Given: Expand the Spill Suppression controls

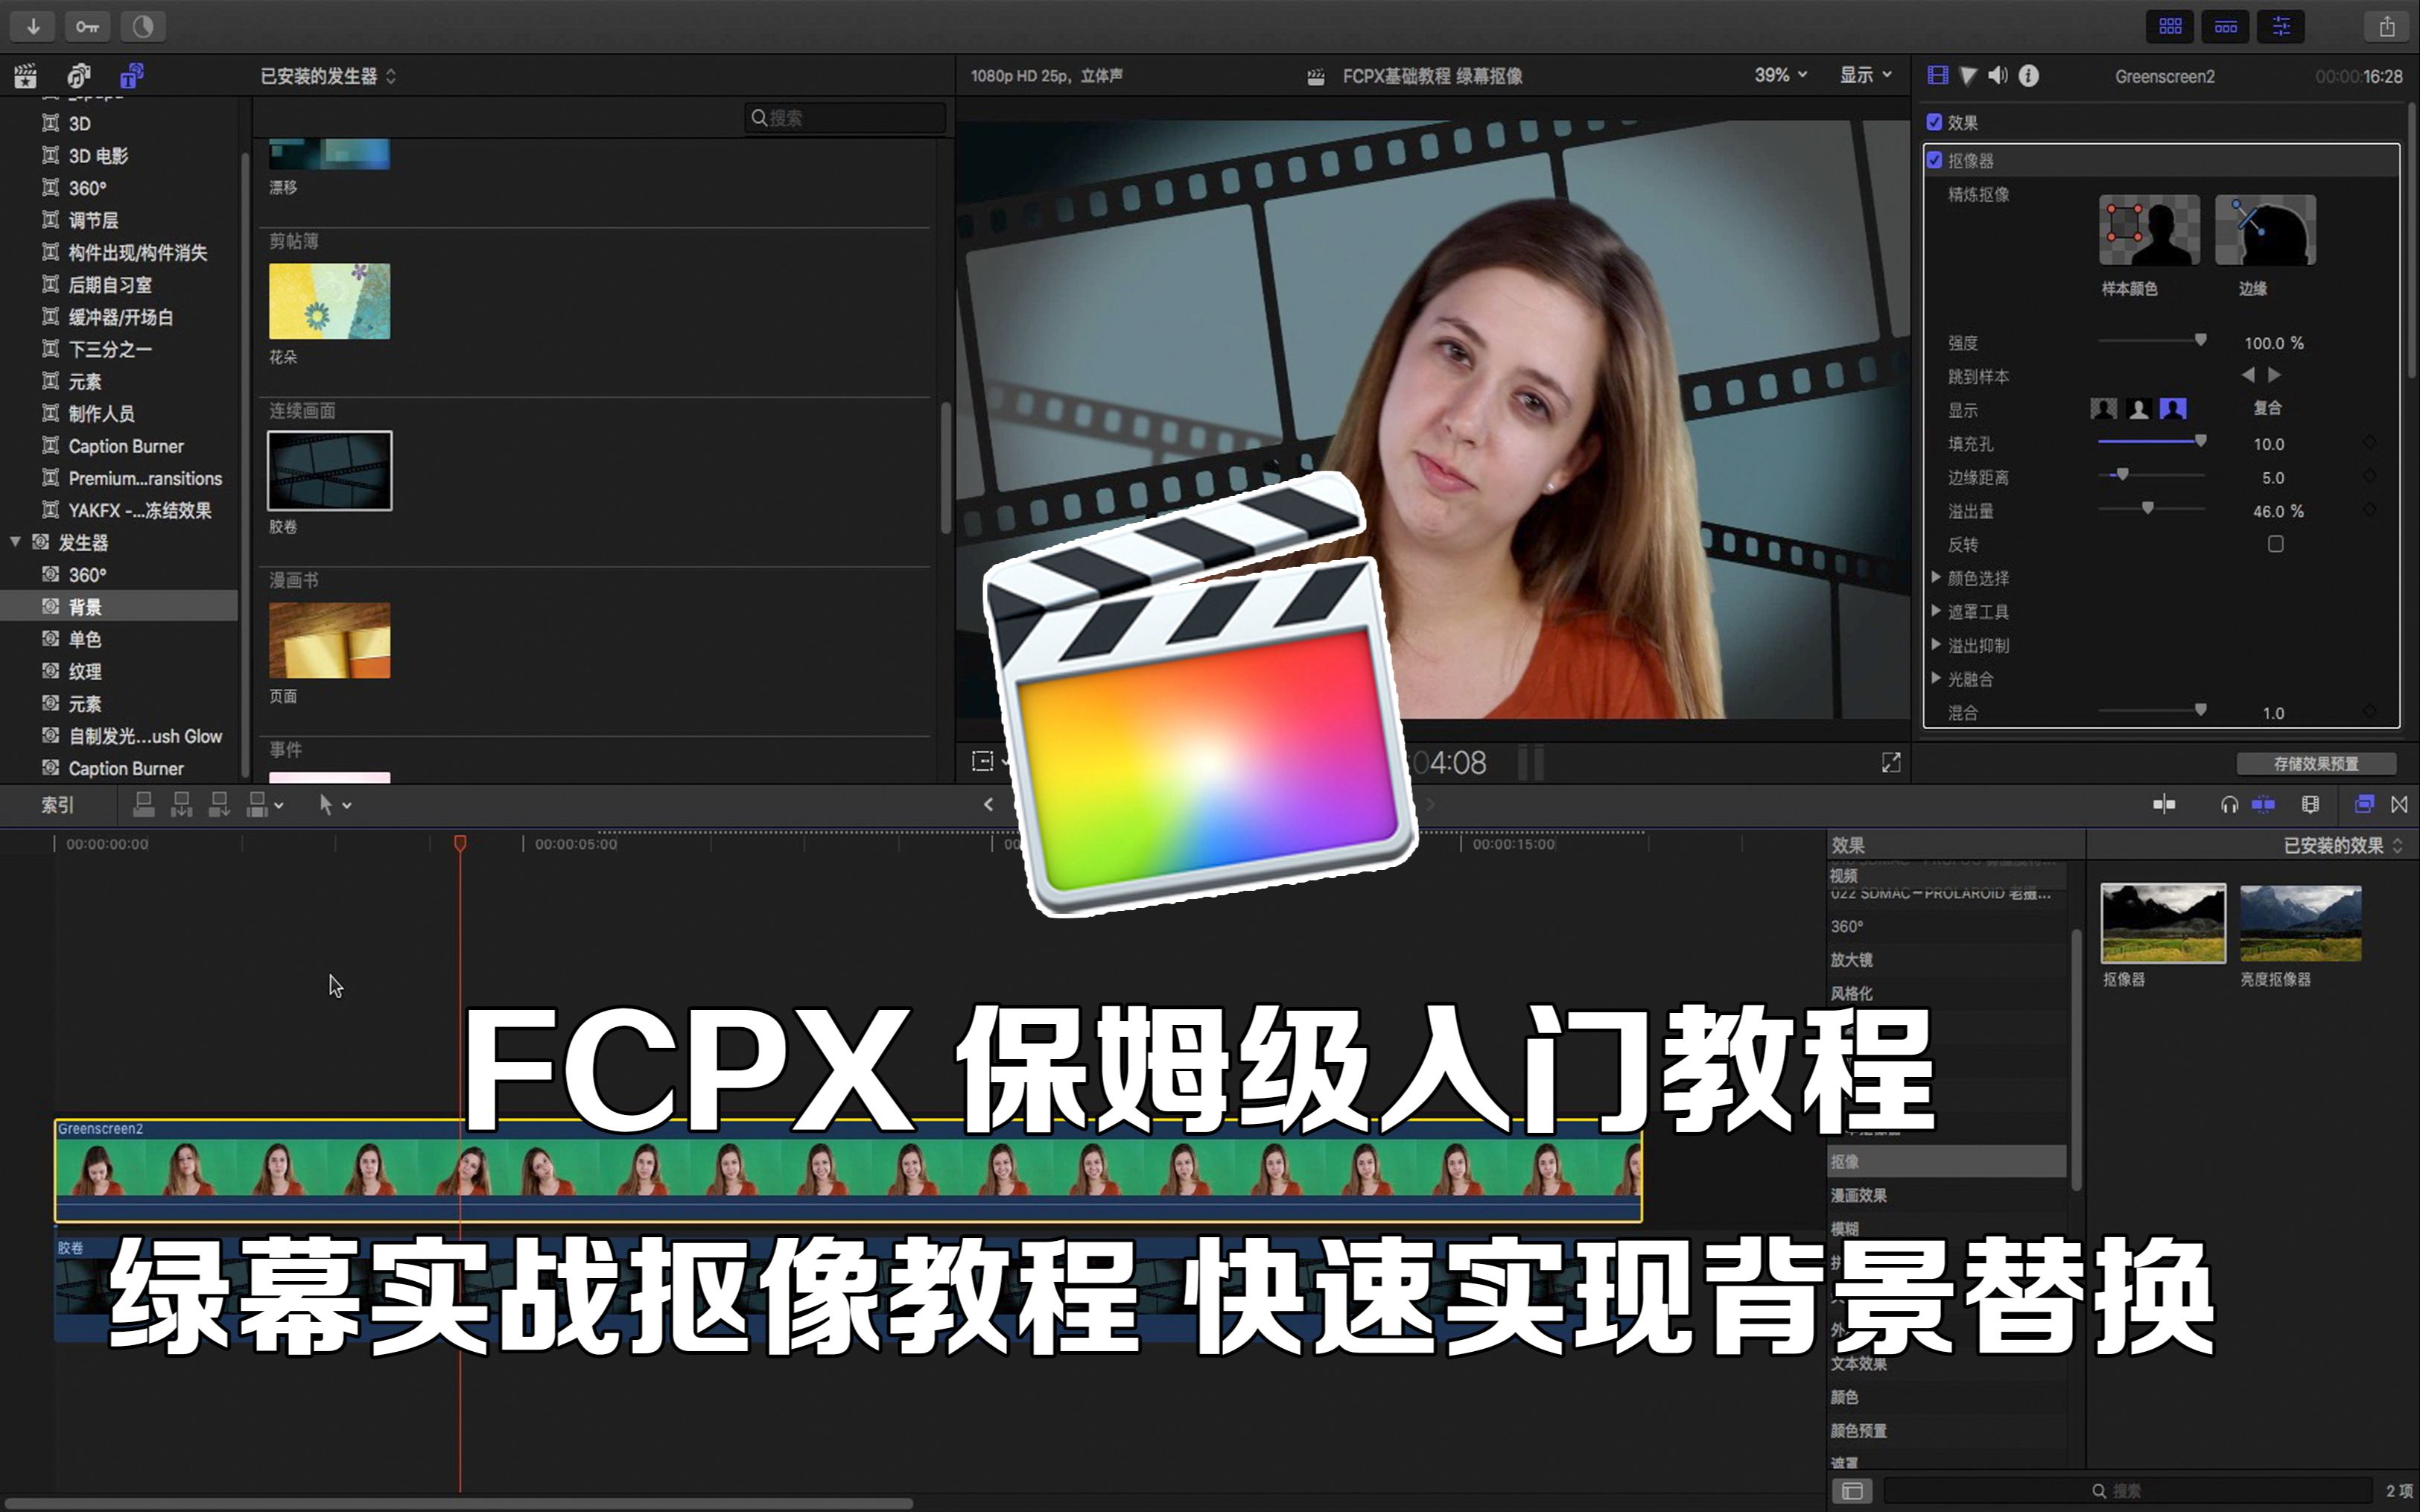Looking at the screenshot, I should coord(1938,644).
